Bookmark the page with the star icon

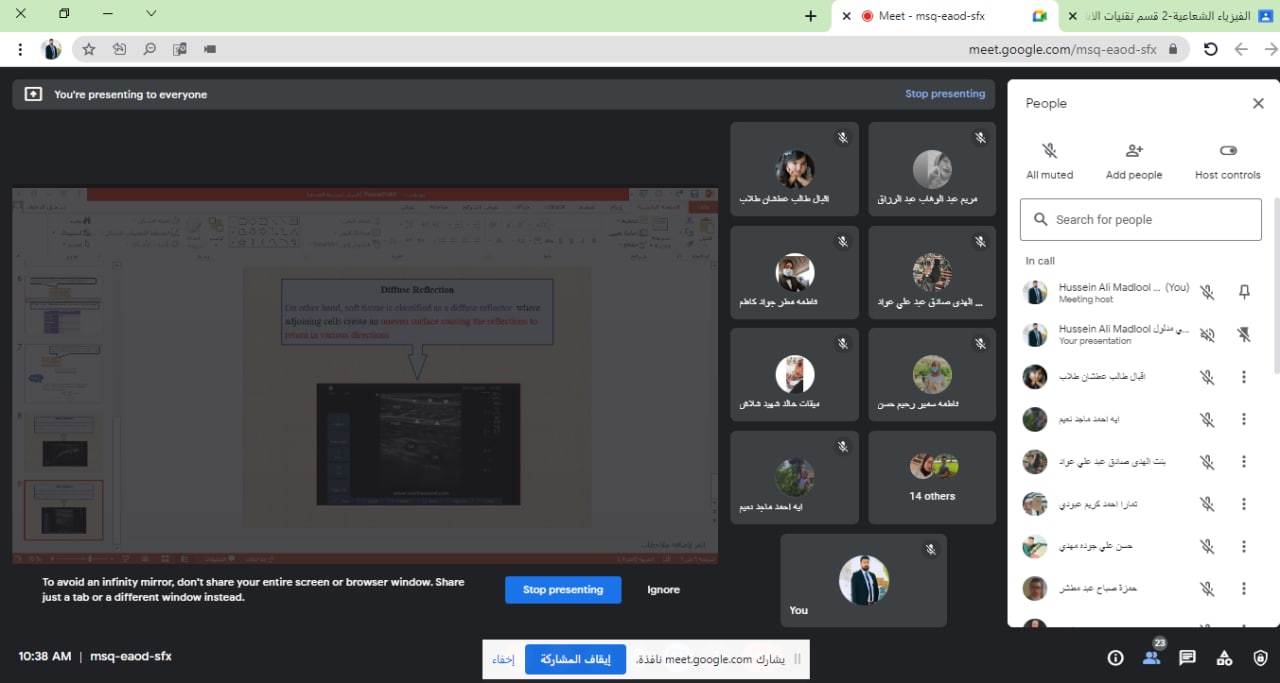(x=88, y=48)
